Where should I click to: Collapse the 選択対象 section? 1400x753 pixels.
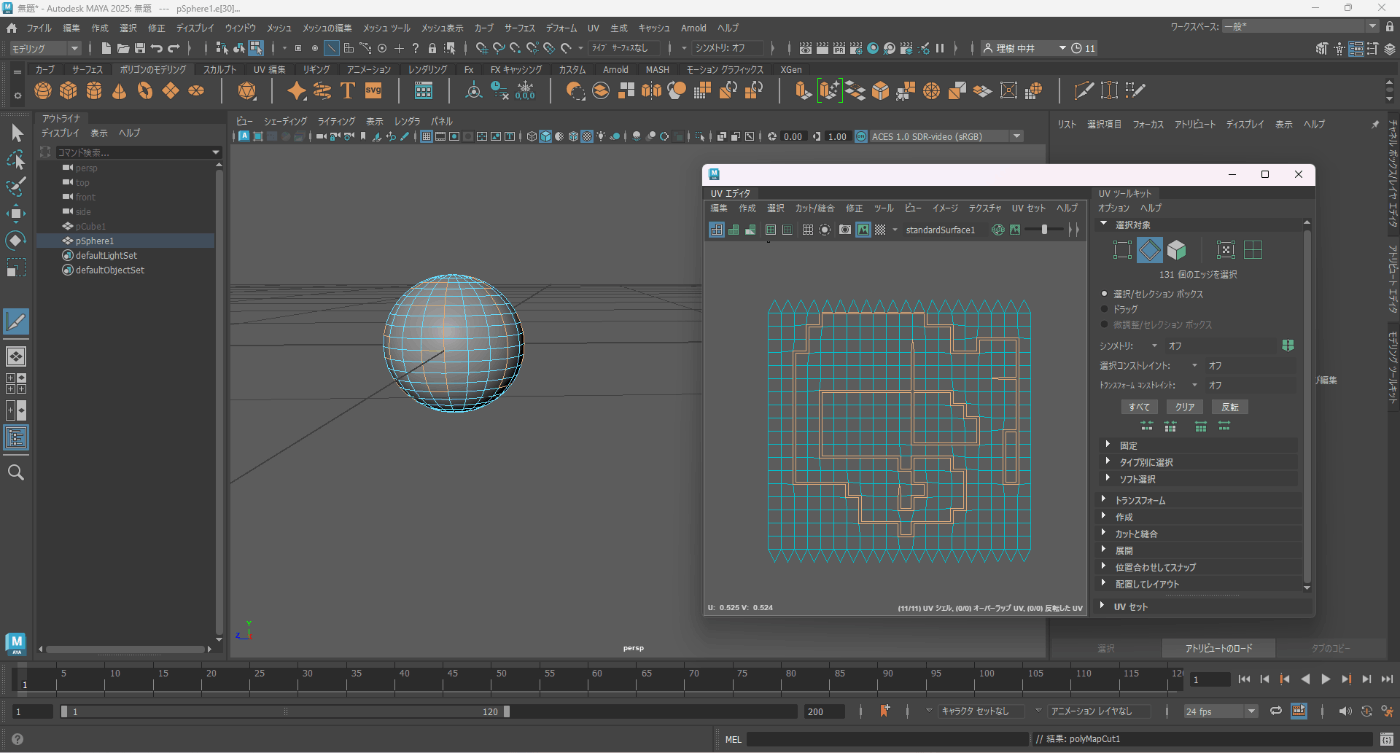(1200, 225)
